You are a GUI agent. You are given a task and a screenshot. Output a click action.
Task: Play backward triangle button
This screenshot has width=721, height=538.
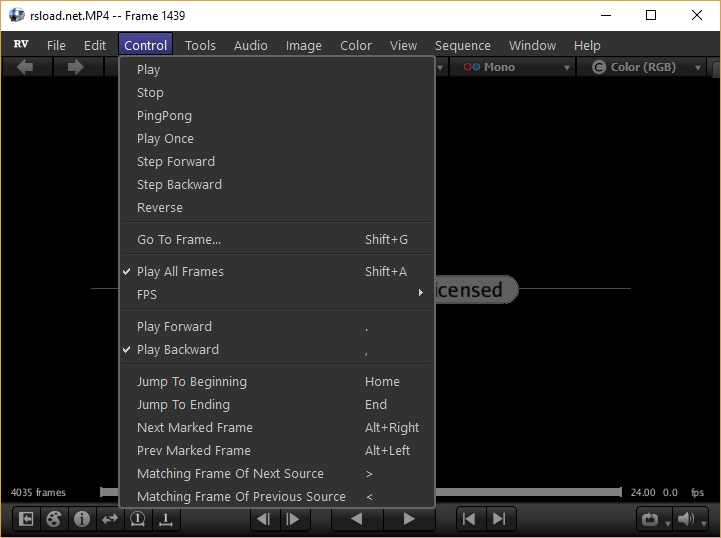pyautogui.click(x=357, y=520)
